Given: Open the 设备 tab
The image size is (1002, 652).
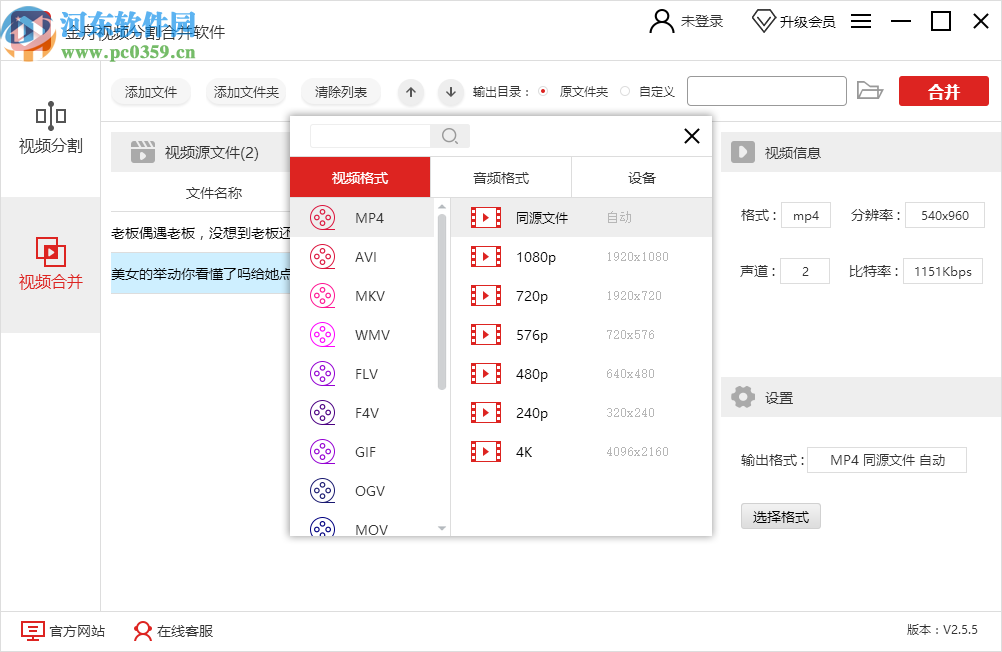Looking at the screenshot, I should [x=641, y=176].
